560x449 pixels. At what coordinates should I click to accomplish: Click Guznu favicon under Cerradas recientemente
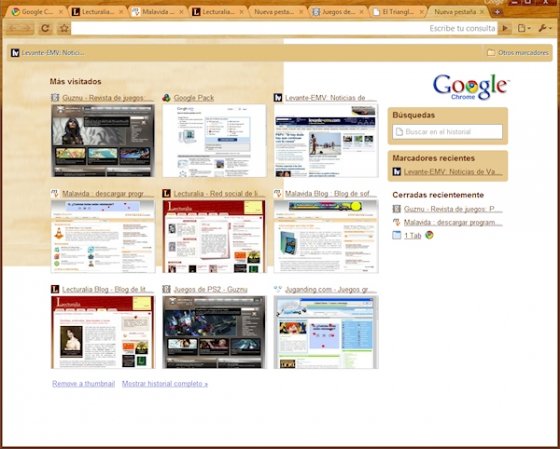396,209
